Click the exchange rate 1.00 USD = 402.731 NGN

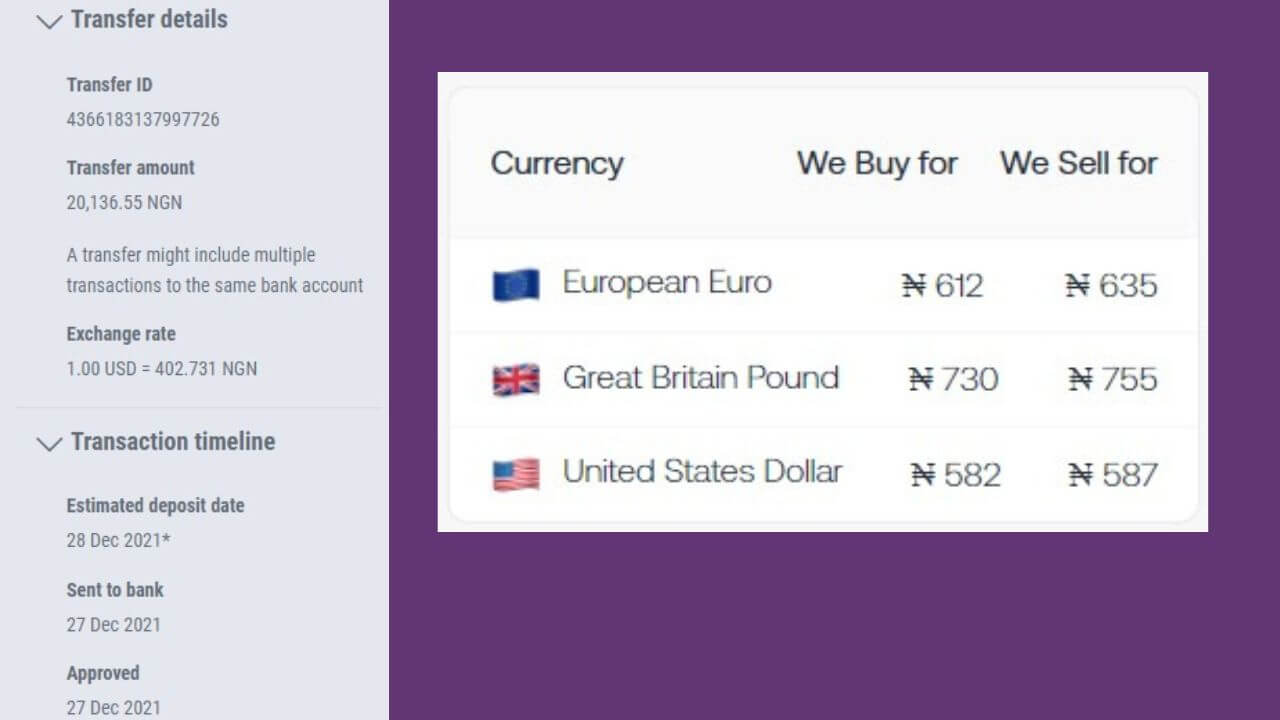coord(162,368)
